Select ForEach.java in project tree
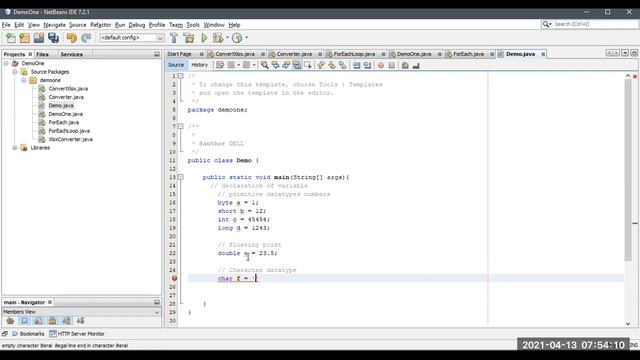The height and width of the screenshot is (360, 640). [x=64, y=122]
